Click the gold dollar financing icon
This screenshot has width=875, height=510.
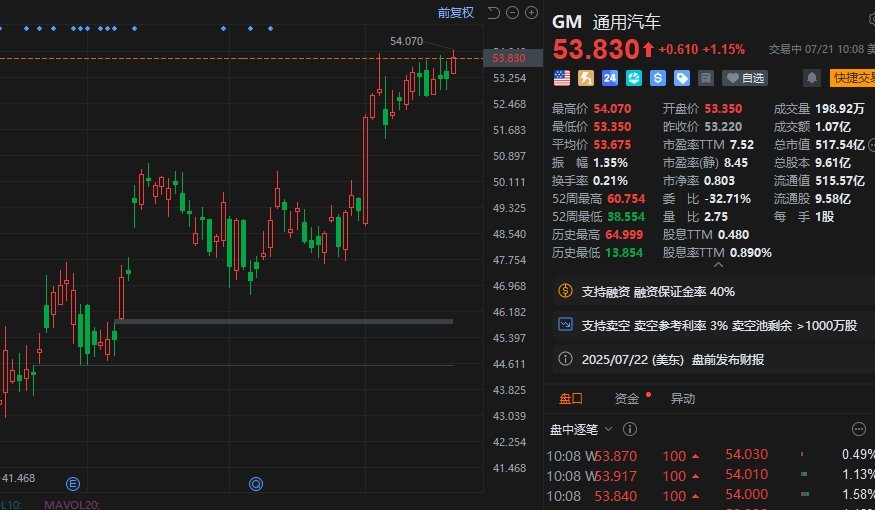pyautogui.click(x=565, y=291)
